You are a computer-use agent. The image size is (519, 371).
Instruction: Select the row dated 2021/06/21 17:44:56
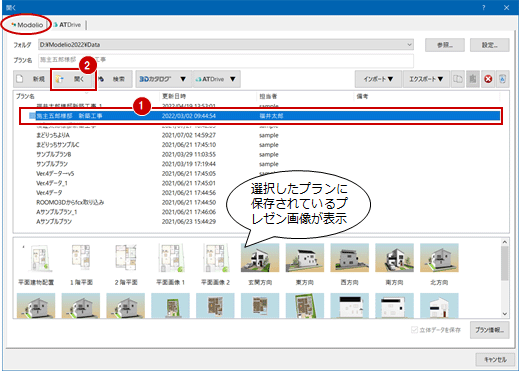coord(189,193)
